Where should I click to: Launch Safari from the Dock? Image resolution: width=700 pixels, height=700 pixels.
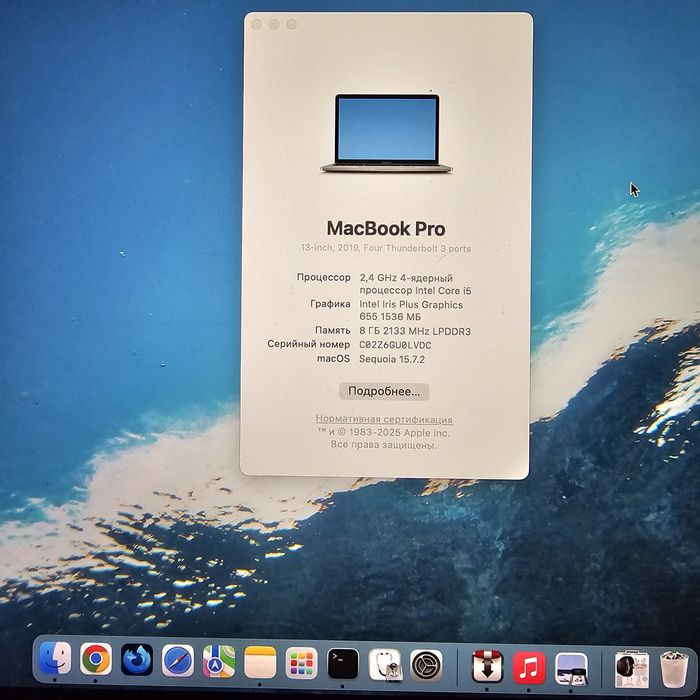[x=178, y=660]
